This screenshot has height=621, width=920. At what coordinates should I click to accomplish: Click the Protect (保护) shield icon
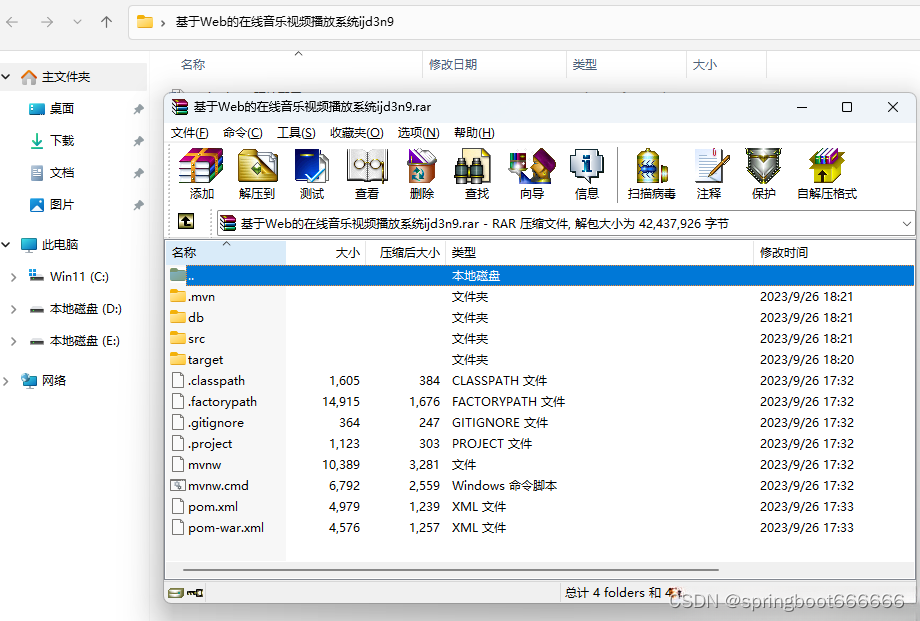tap(763, 166)
